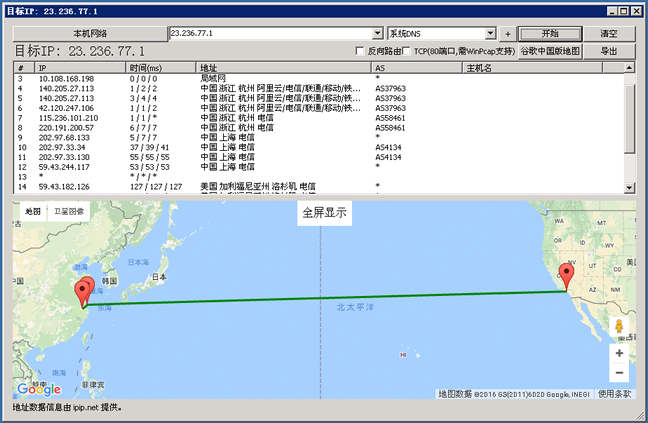648x423 pixels.
Task: Select the 地图 map type tab
Action: coord(33,212)
